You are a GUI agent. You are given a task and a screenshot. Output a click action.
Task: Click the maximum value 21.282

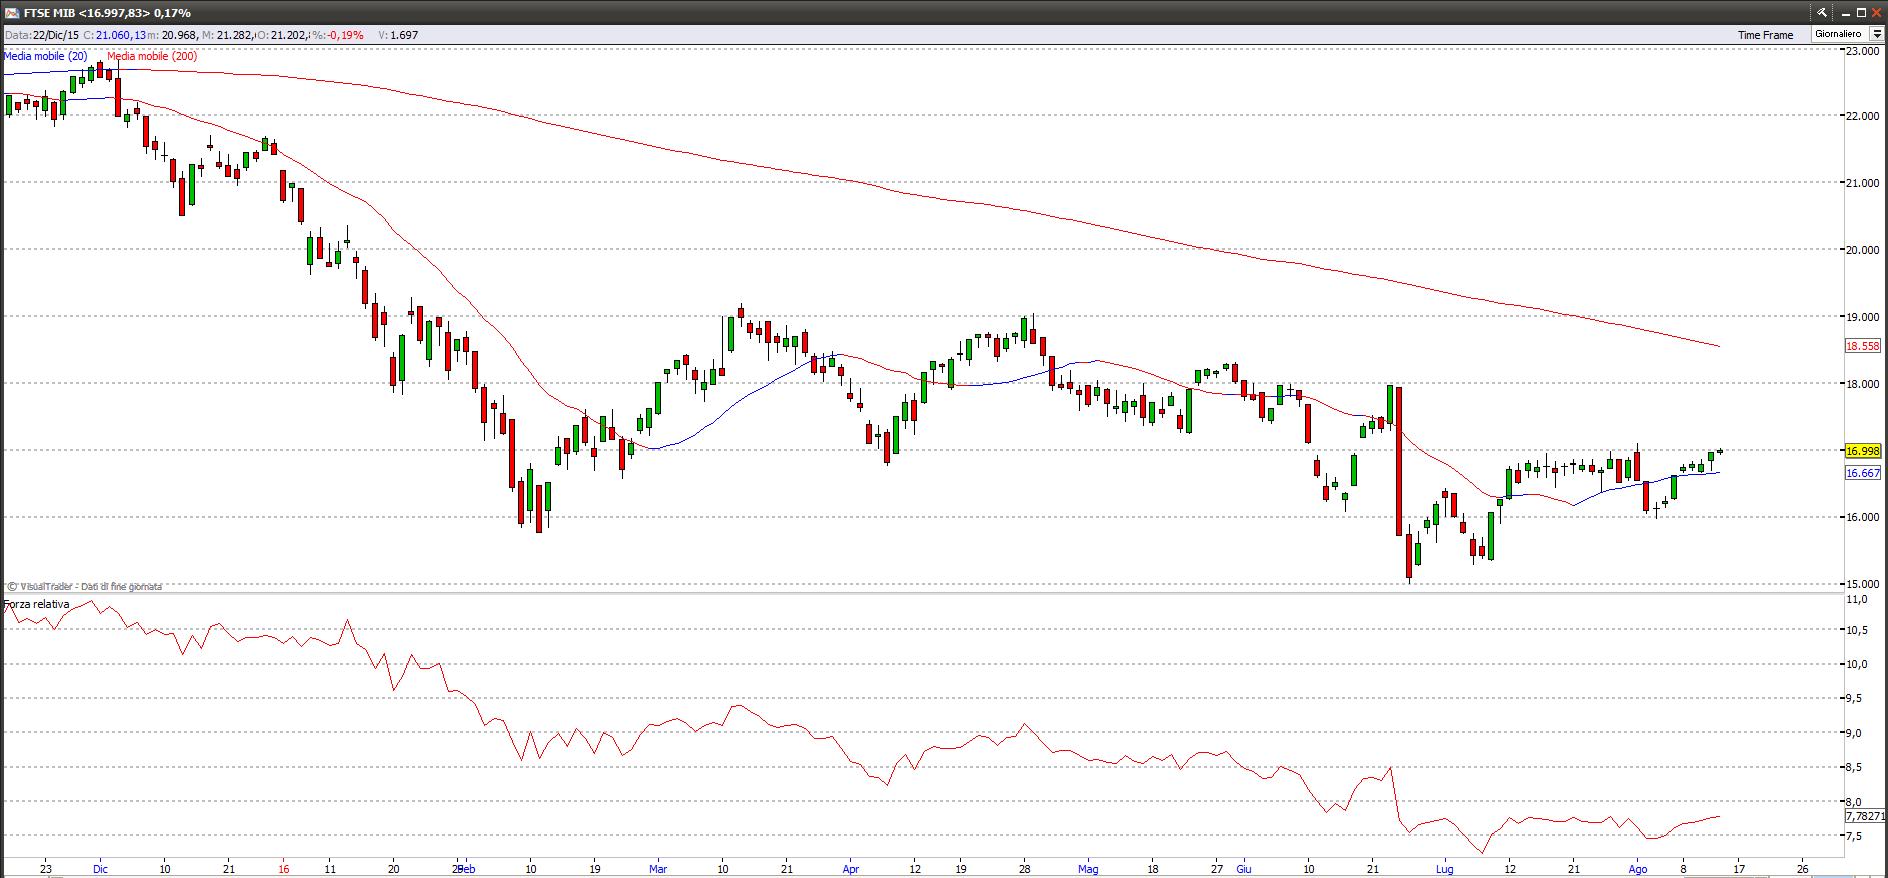234,35
